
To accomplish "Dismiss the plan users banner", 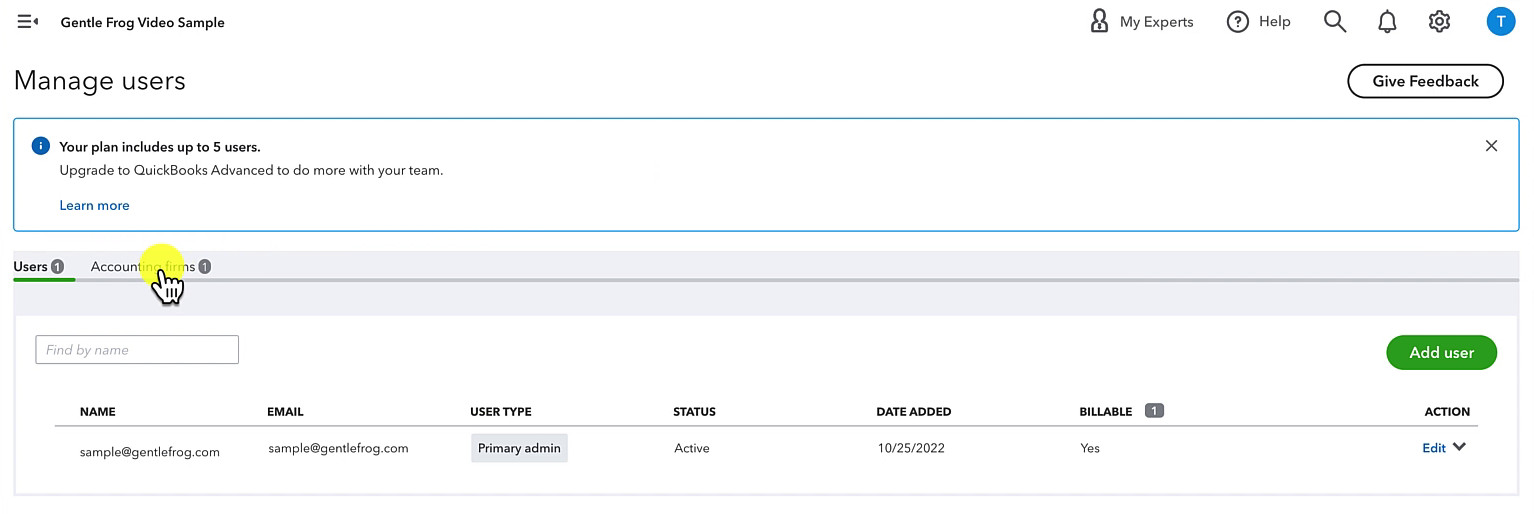I will pos(1491,146).
